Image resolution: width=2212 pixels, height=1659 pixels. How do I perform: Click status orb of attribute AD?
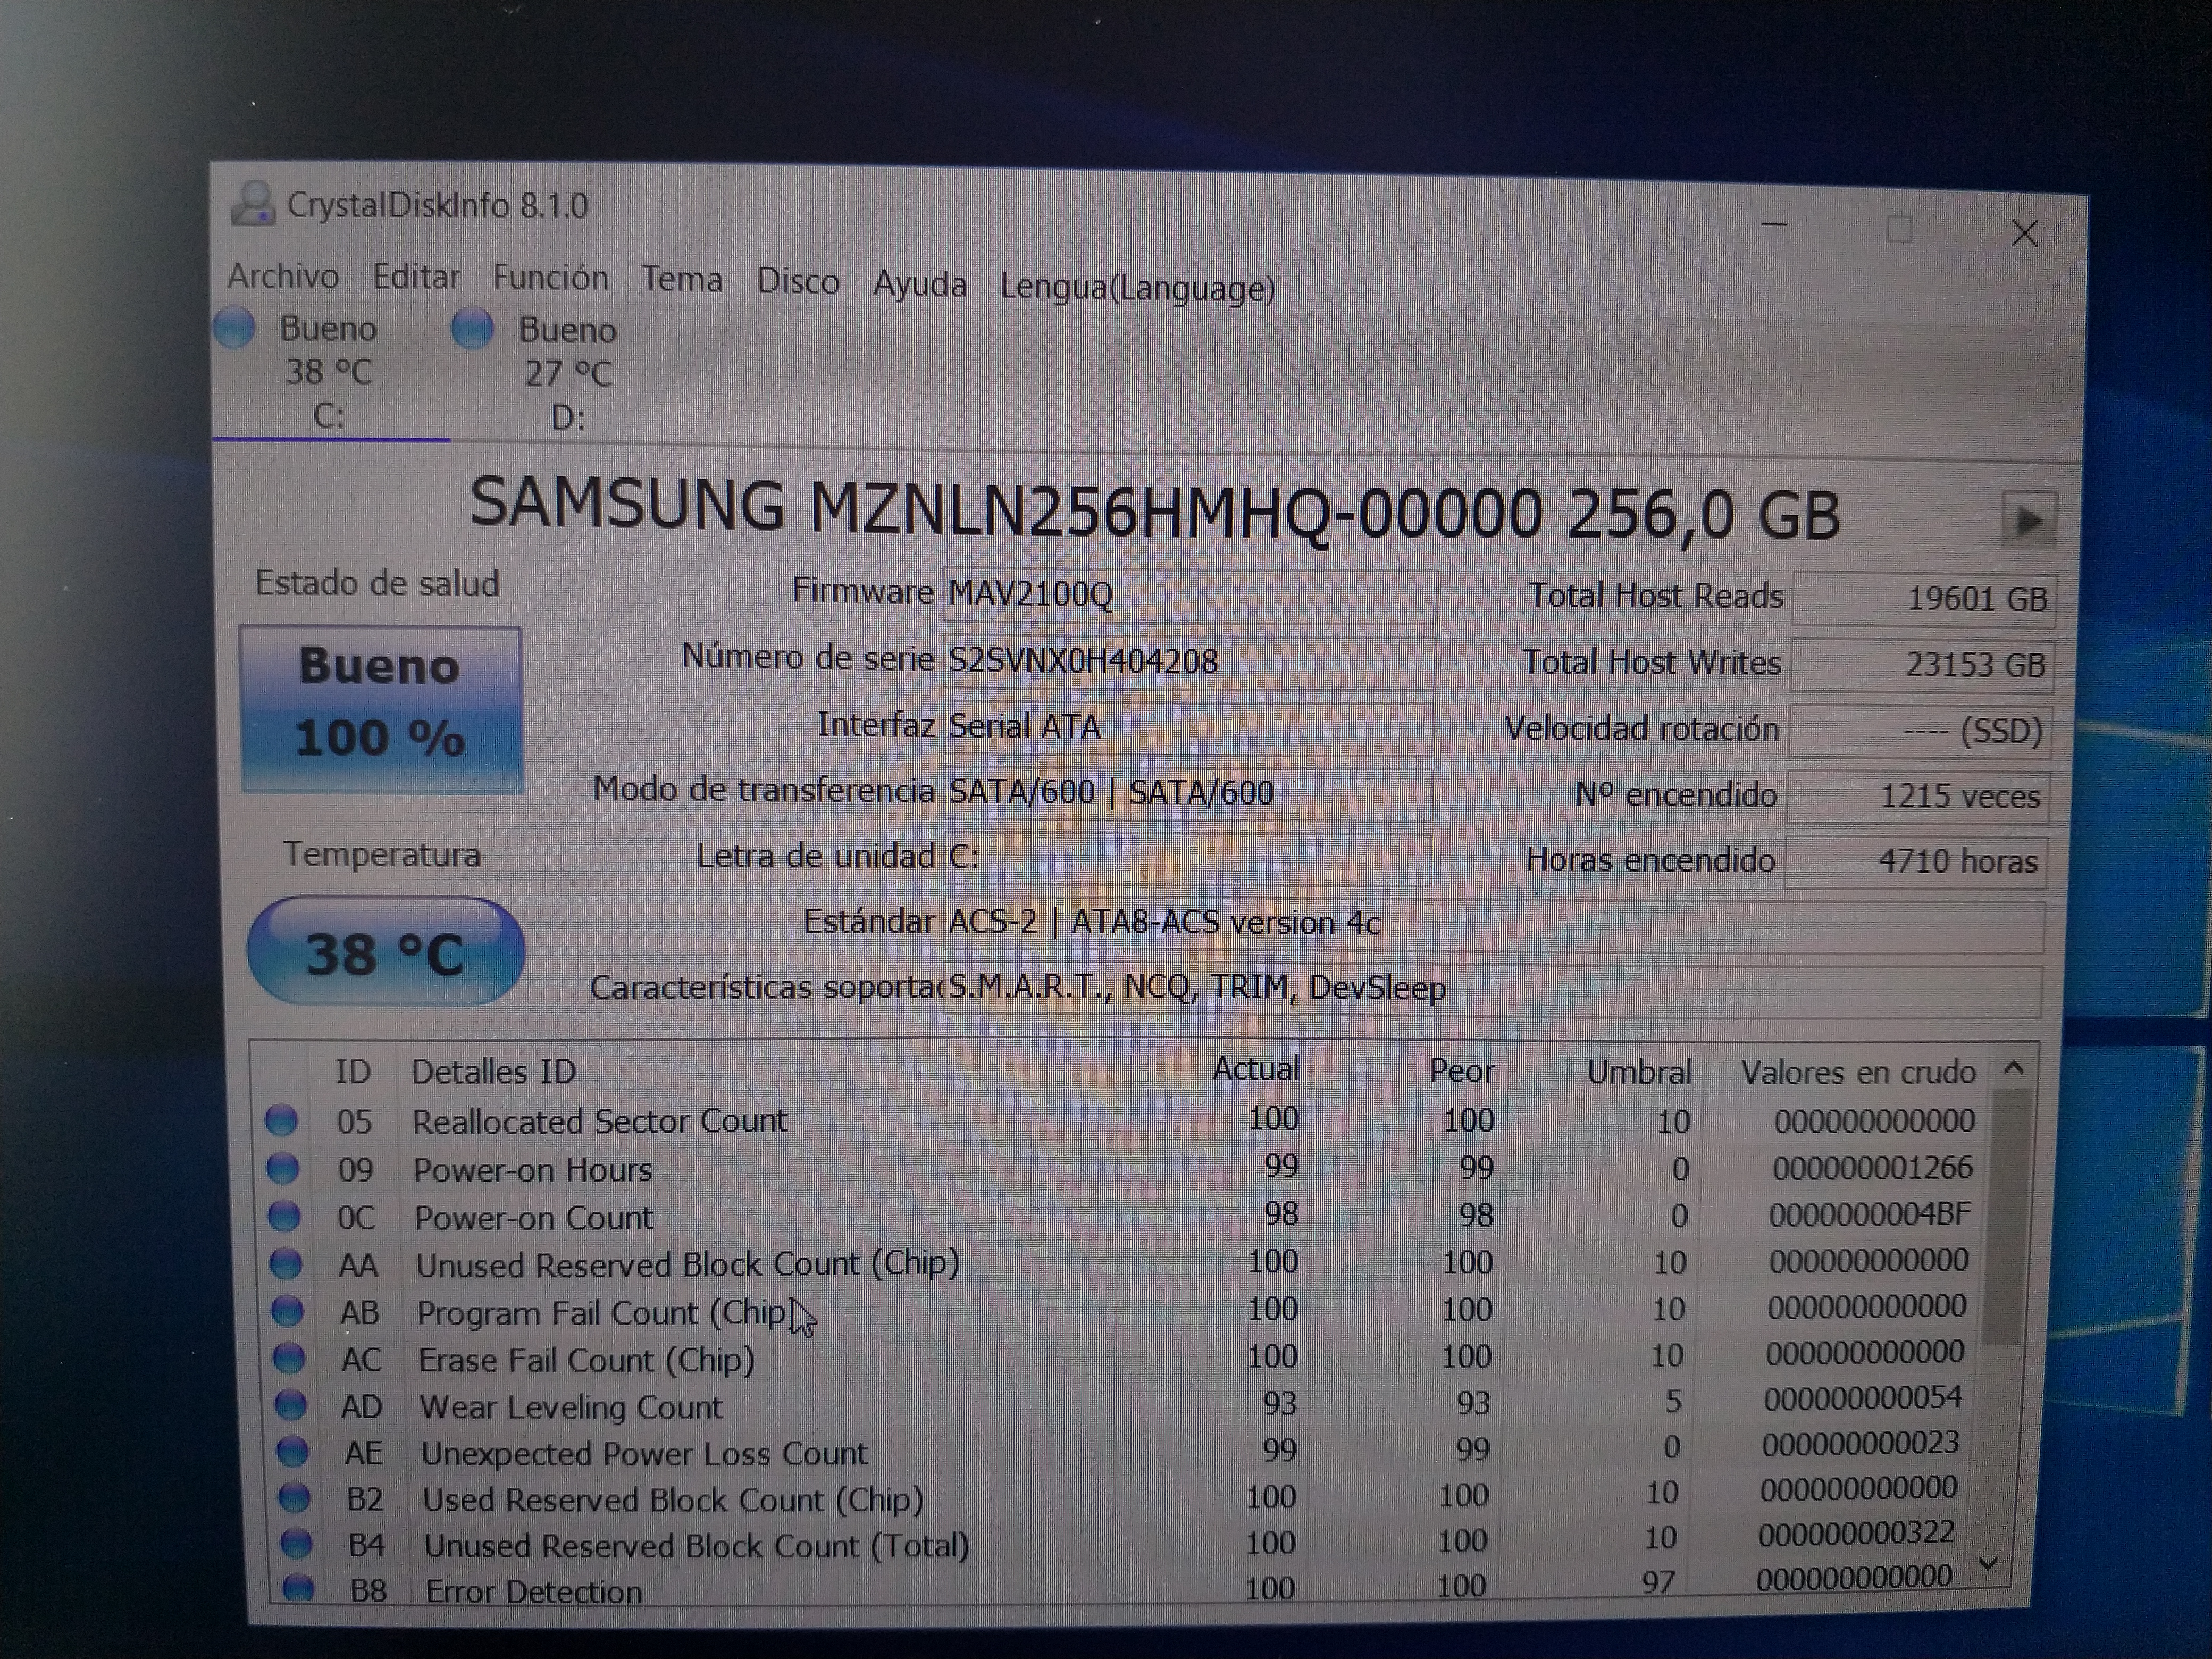(x=291, y=1404)
